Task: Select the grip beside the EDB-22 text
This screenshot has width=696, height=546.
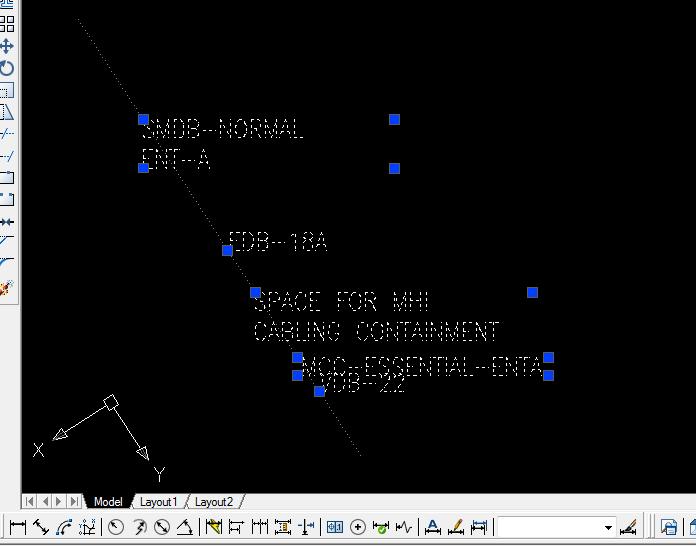Action: (x=320, y=391)
